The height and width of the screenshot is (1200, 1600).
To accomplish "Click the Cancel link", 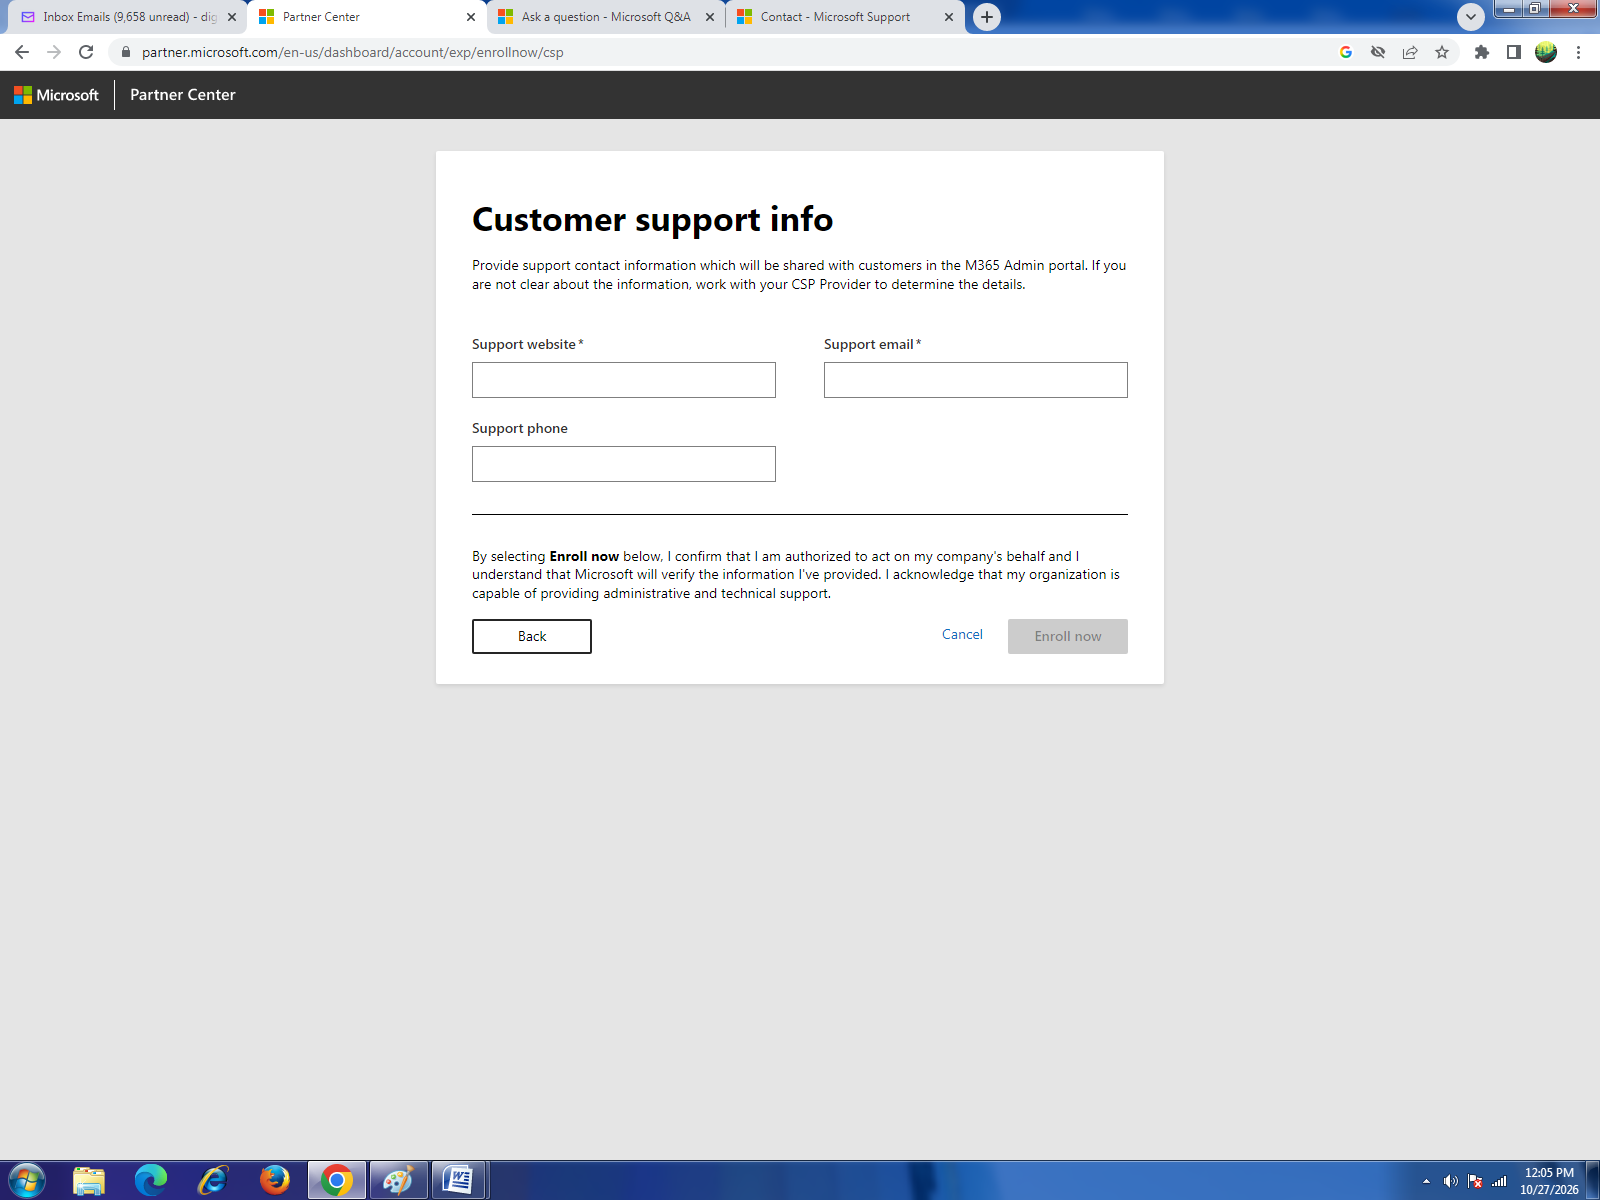I will (x=962, y=635).
